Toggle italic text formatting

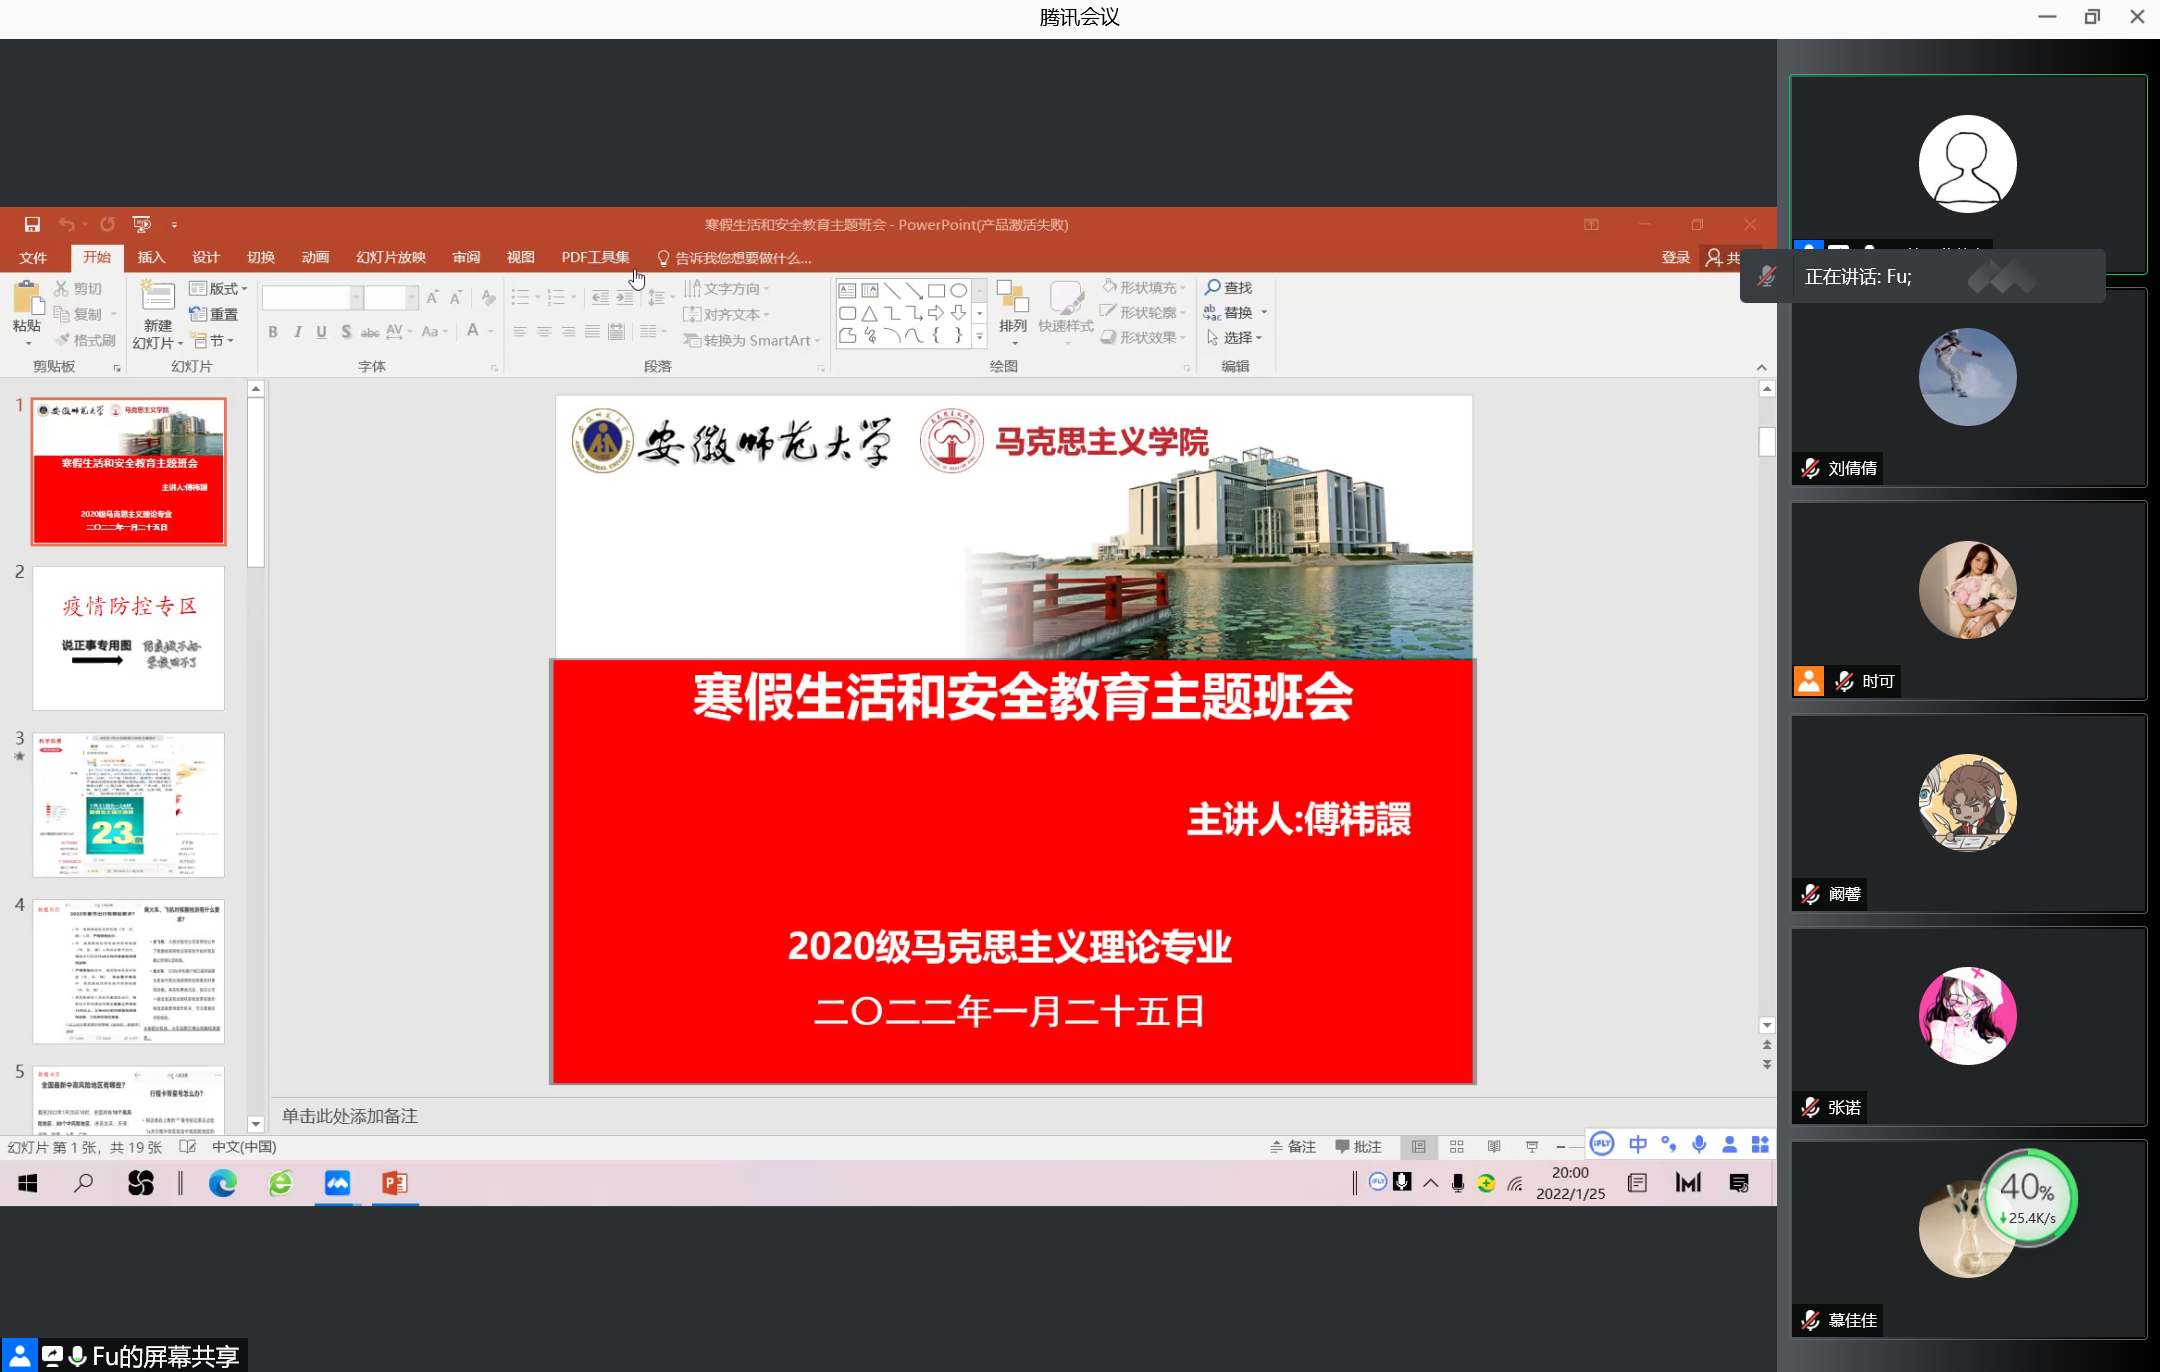297,332
